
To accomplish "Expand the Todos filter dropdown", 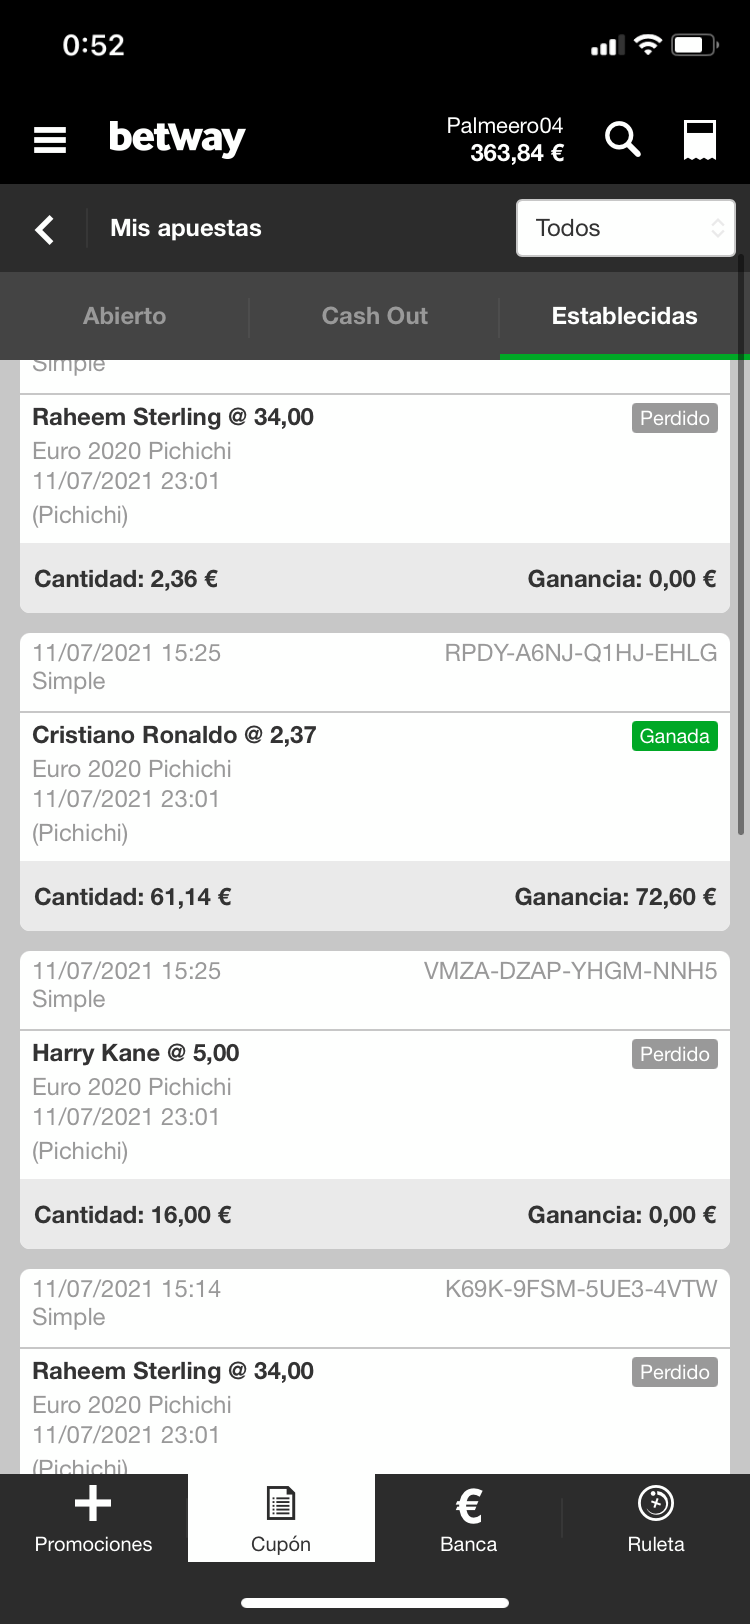I will pos(626,228).
